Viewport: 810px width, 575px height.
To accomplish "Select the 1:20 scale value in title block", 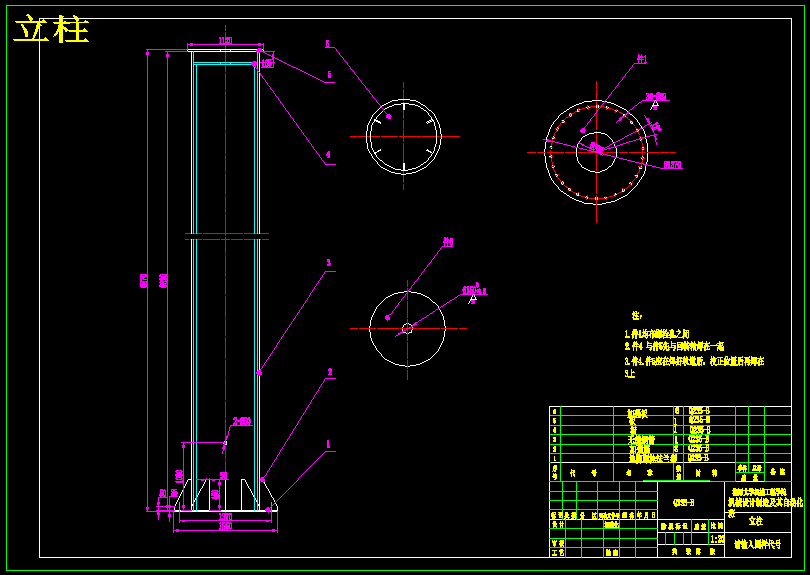I will click(717, 539).
